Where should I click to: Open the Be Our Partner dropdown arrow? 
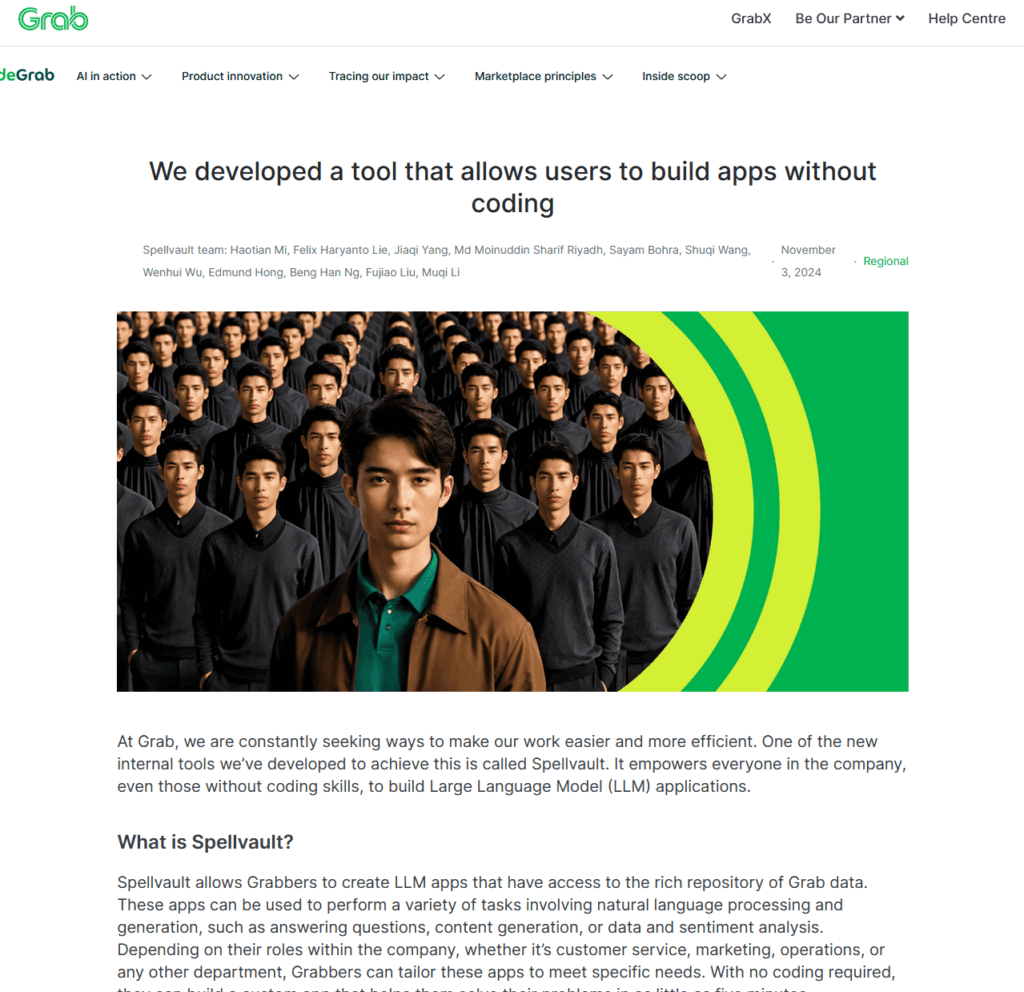pos(900,18)
